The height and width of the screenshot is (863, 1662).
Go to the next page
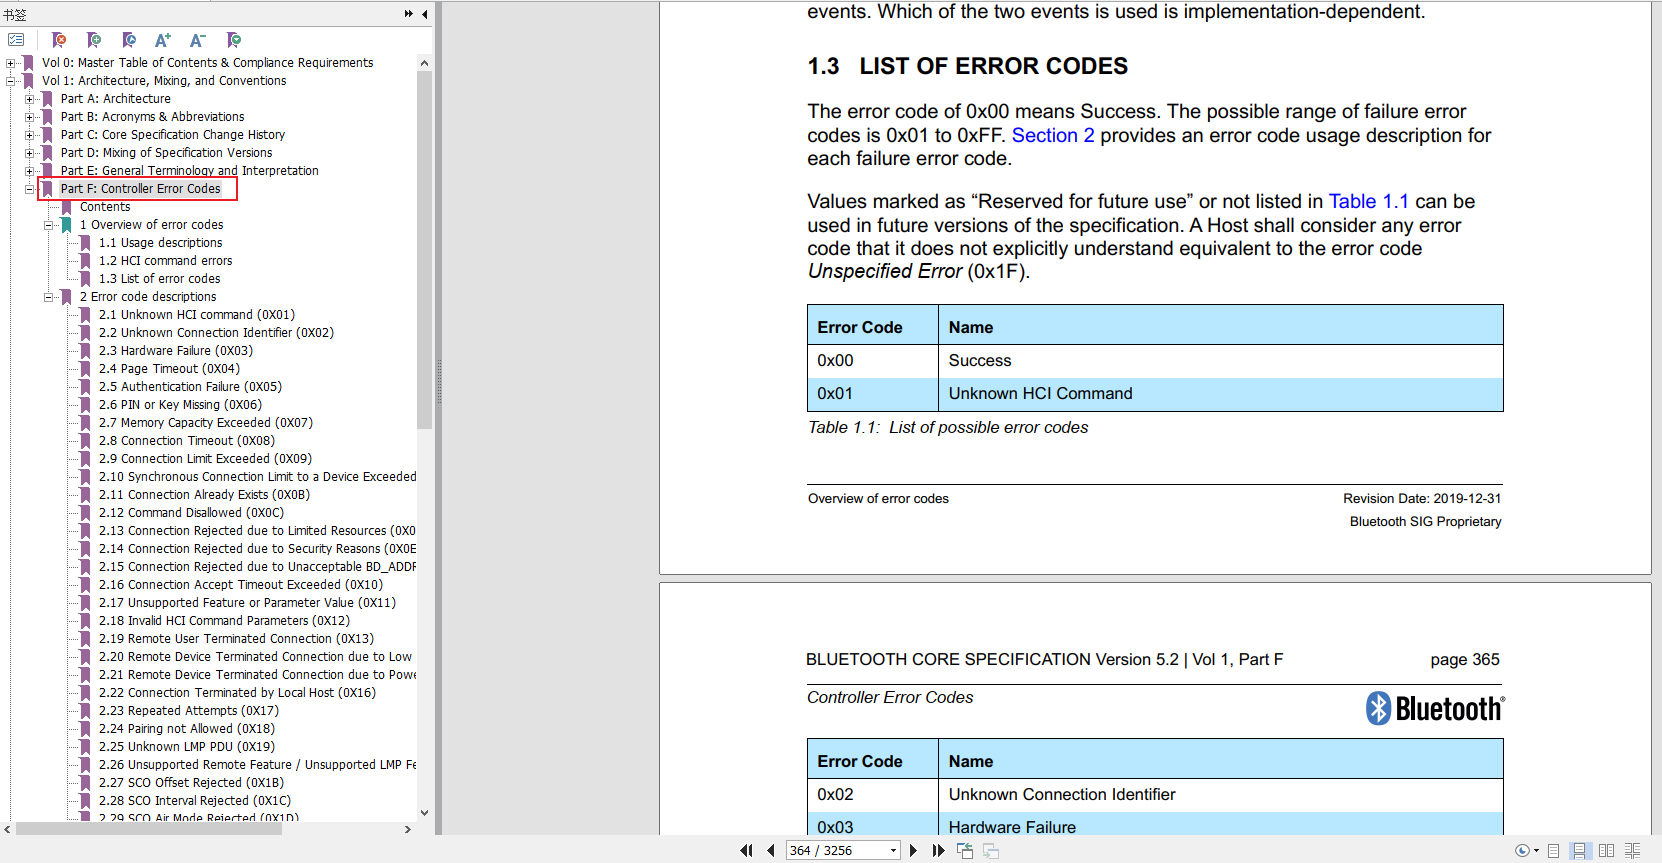tap(913, 850)
